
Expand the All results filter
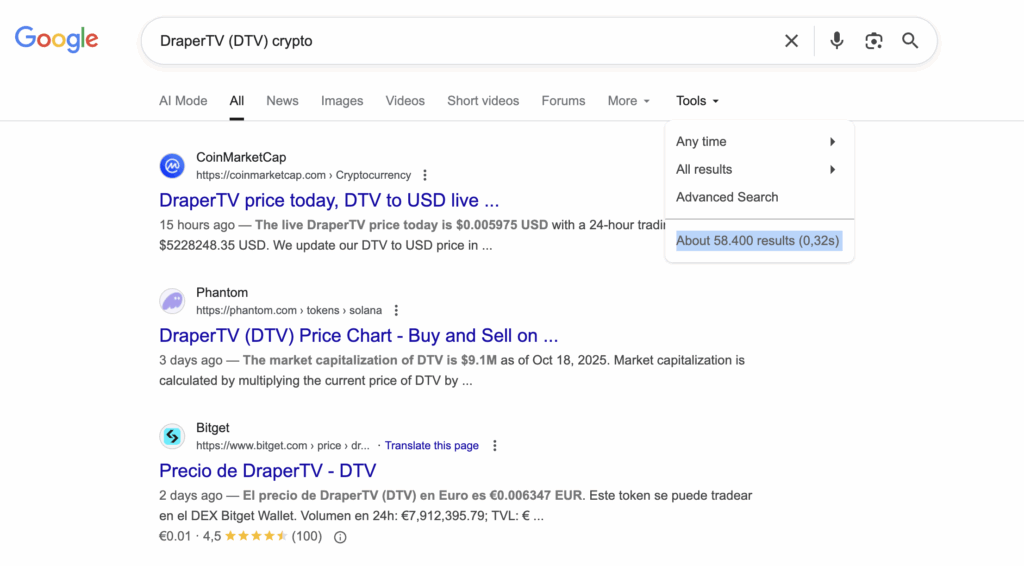click(x=757, y=170)
